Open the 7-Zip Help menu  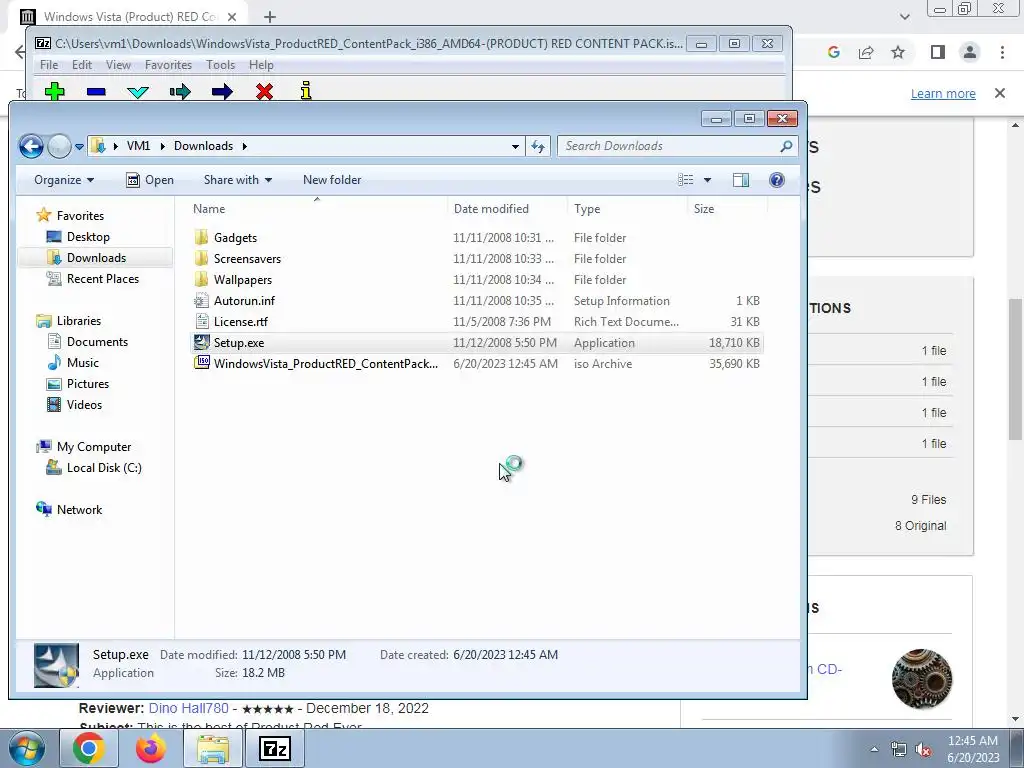(x=261, y=65)
